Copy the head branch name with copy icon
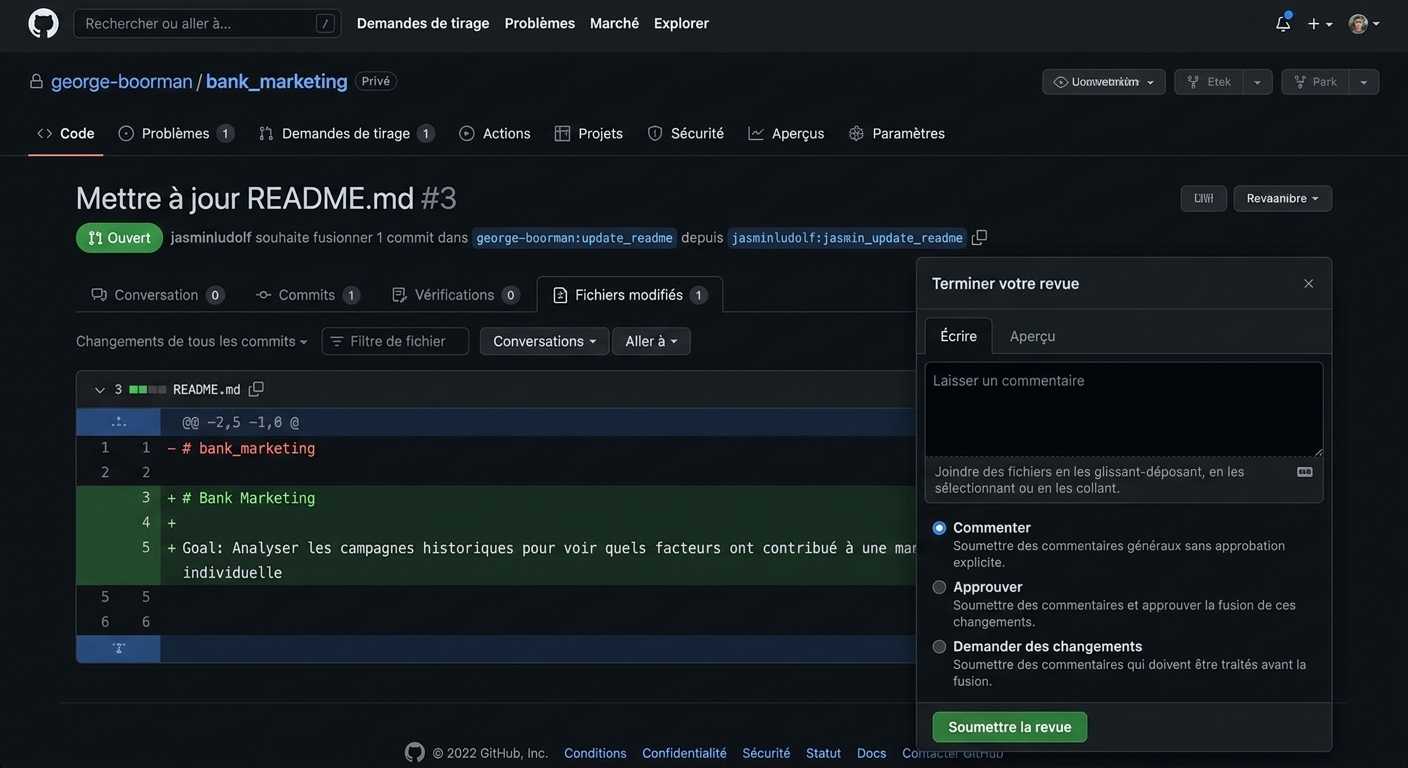1408x768 pixels. [x=980, y=237]
